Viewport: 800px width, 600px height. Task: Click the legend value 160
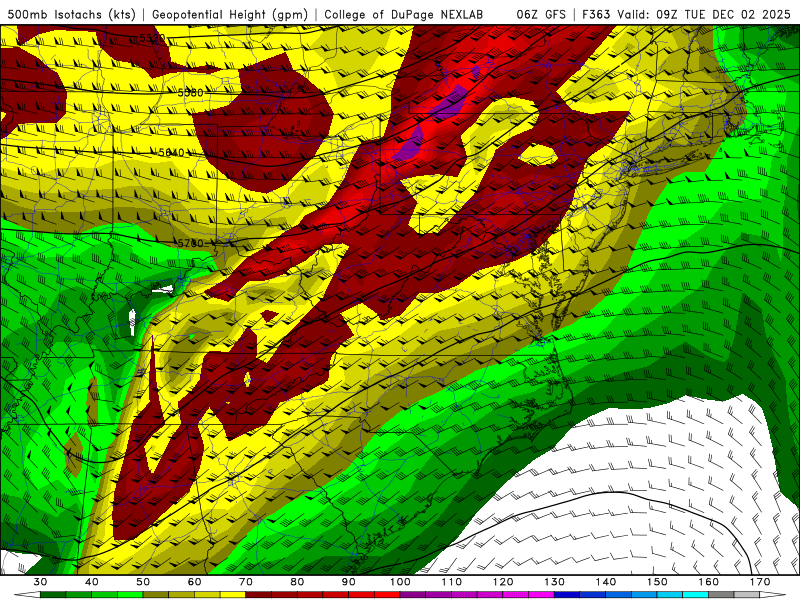(x=709, y=582)
